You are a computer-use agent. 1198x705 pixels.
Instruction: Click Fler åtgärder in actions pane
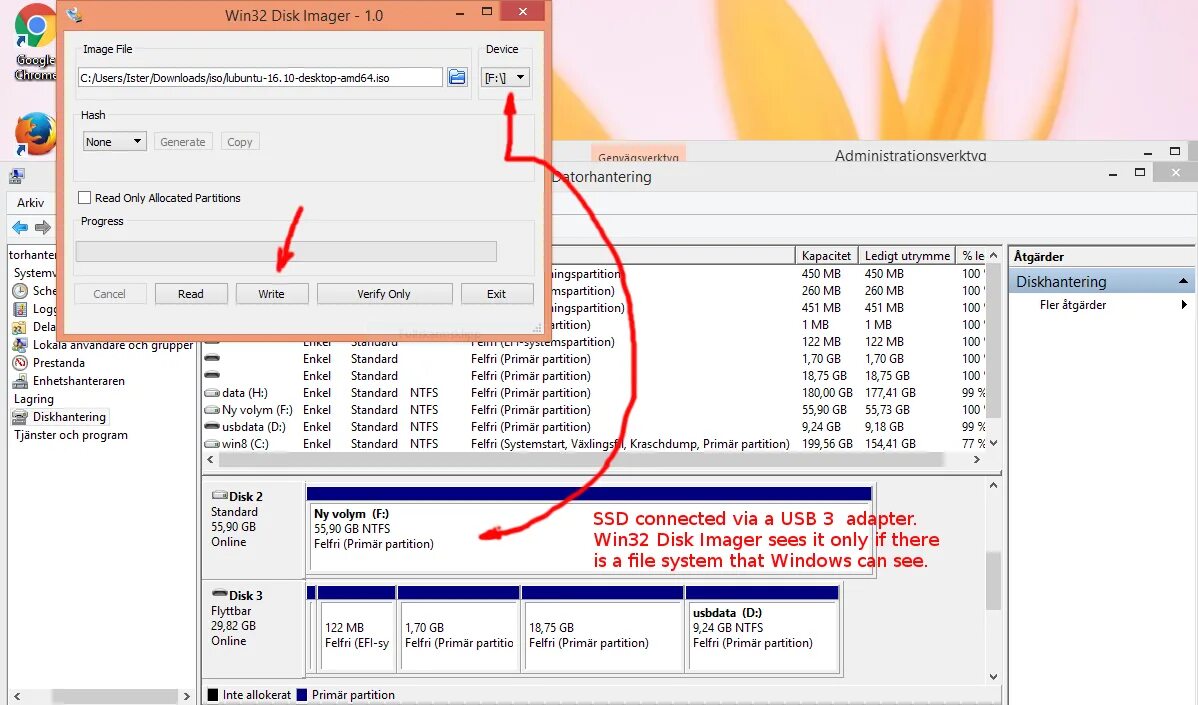point(1073,305)
